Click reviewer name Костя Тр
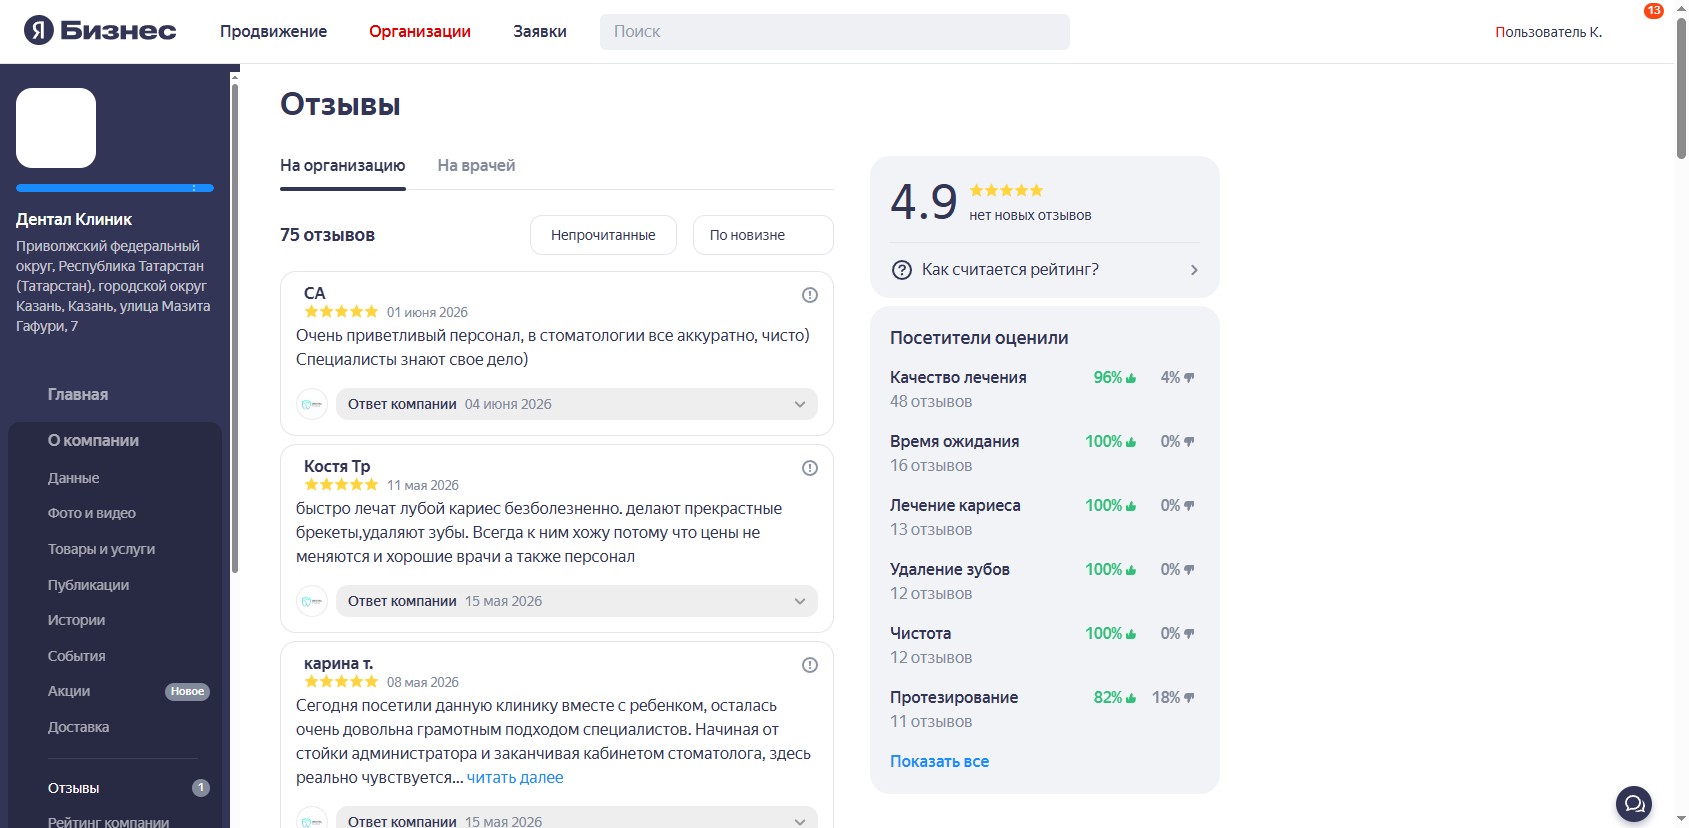Image resolution: width=1689 pixels, height=828 pixels. click(337, 466)
